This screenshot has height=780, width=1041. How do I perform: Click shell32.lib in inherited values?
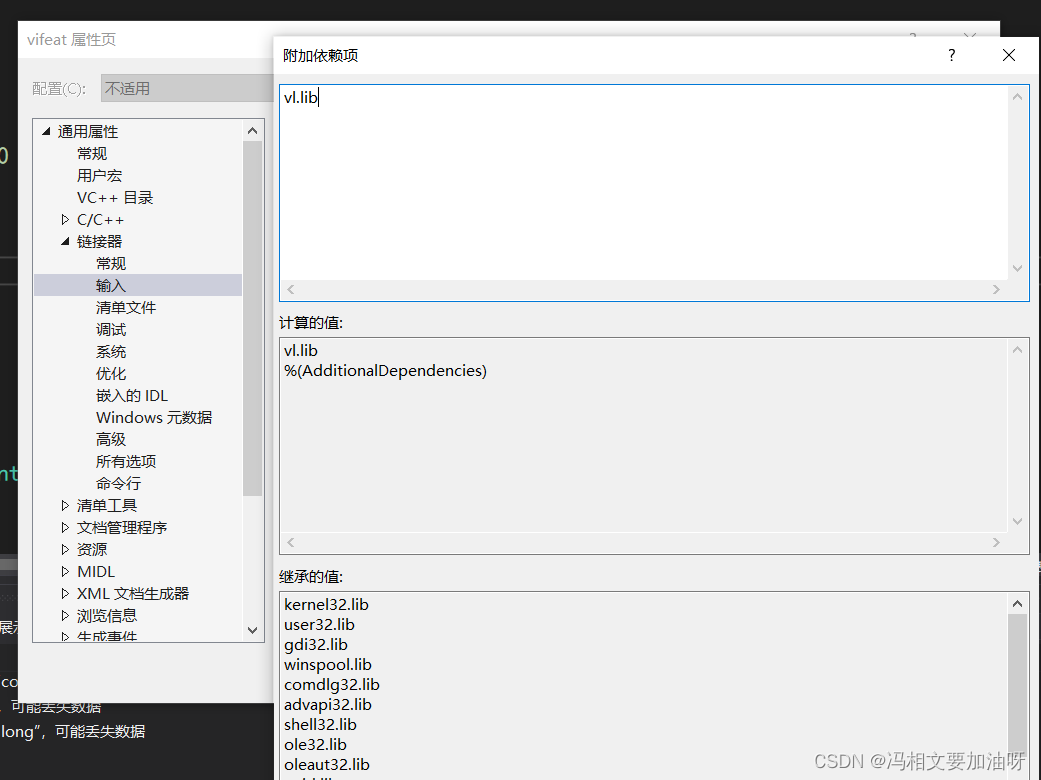[x=321, y=724]
